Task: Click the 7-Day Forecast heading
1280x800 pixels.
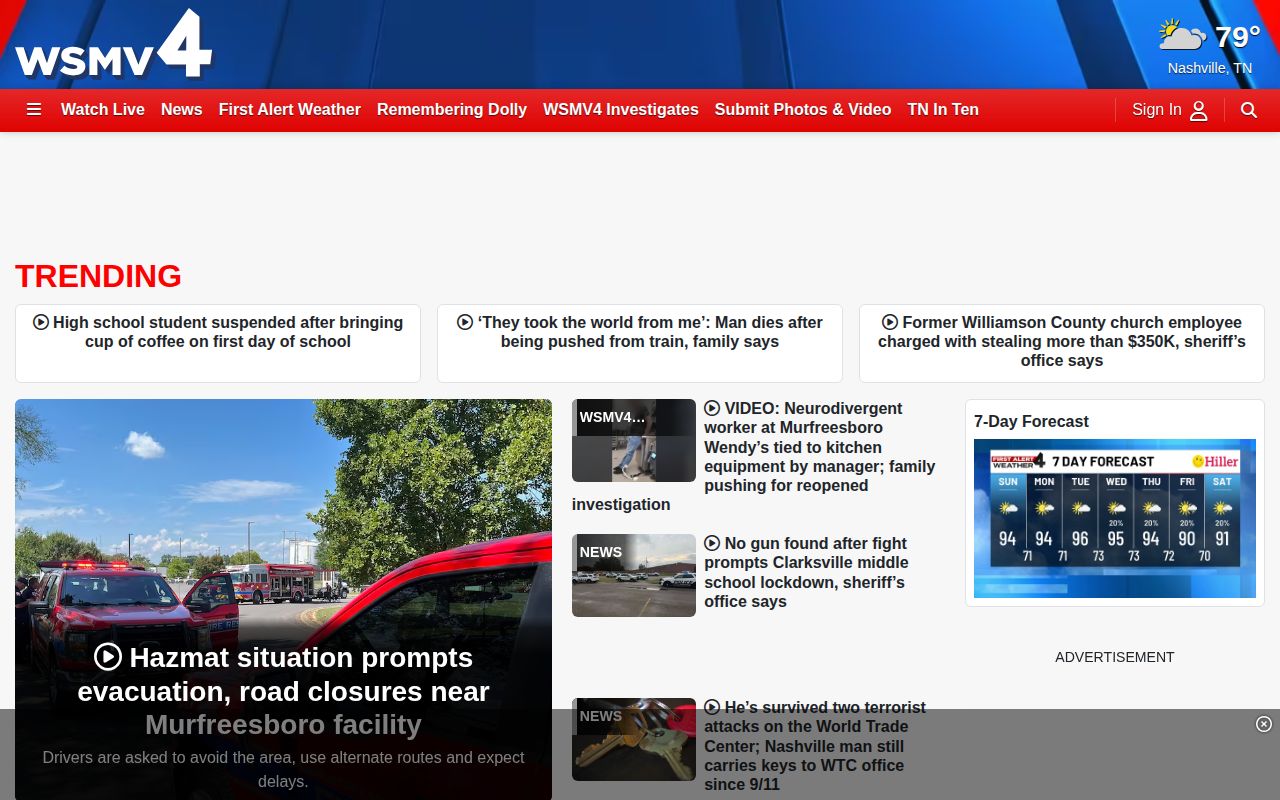Action: coord(1031,422)
